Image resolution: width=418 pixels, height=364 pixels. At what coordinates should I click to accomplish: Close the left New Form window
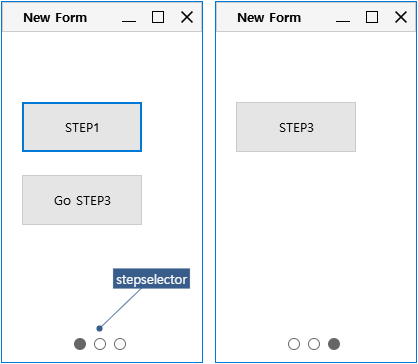click(x=187, y=17)
